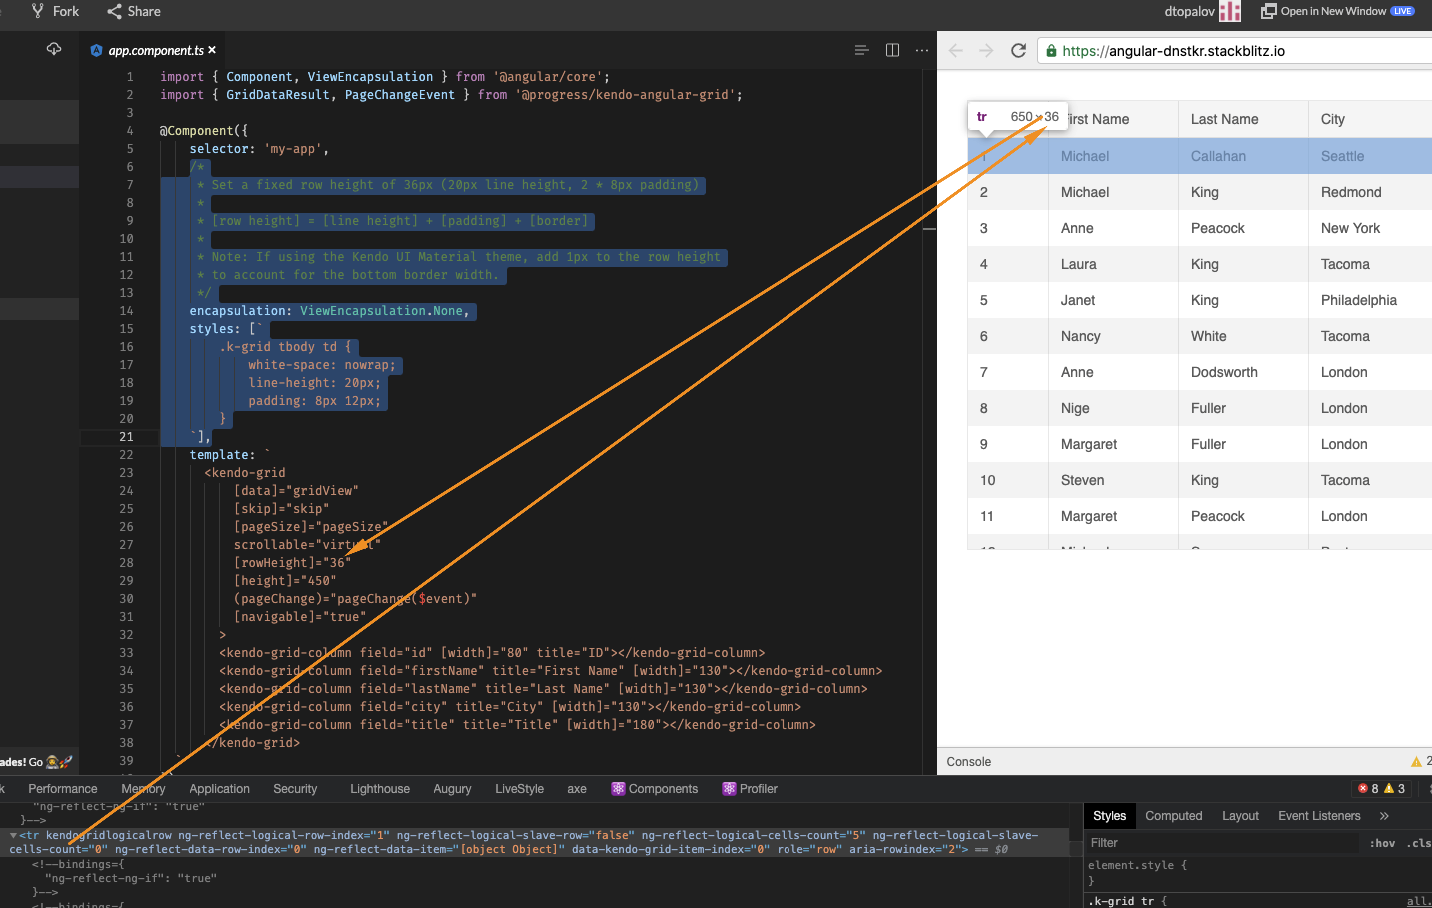Click the Console warning triangle icon

coord(1416,762)
